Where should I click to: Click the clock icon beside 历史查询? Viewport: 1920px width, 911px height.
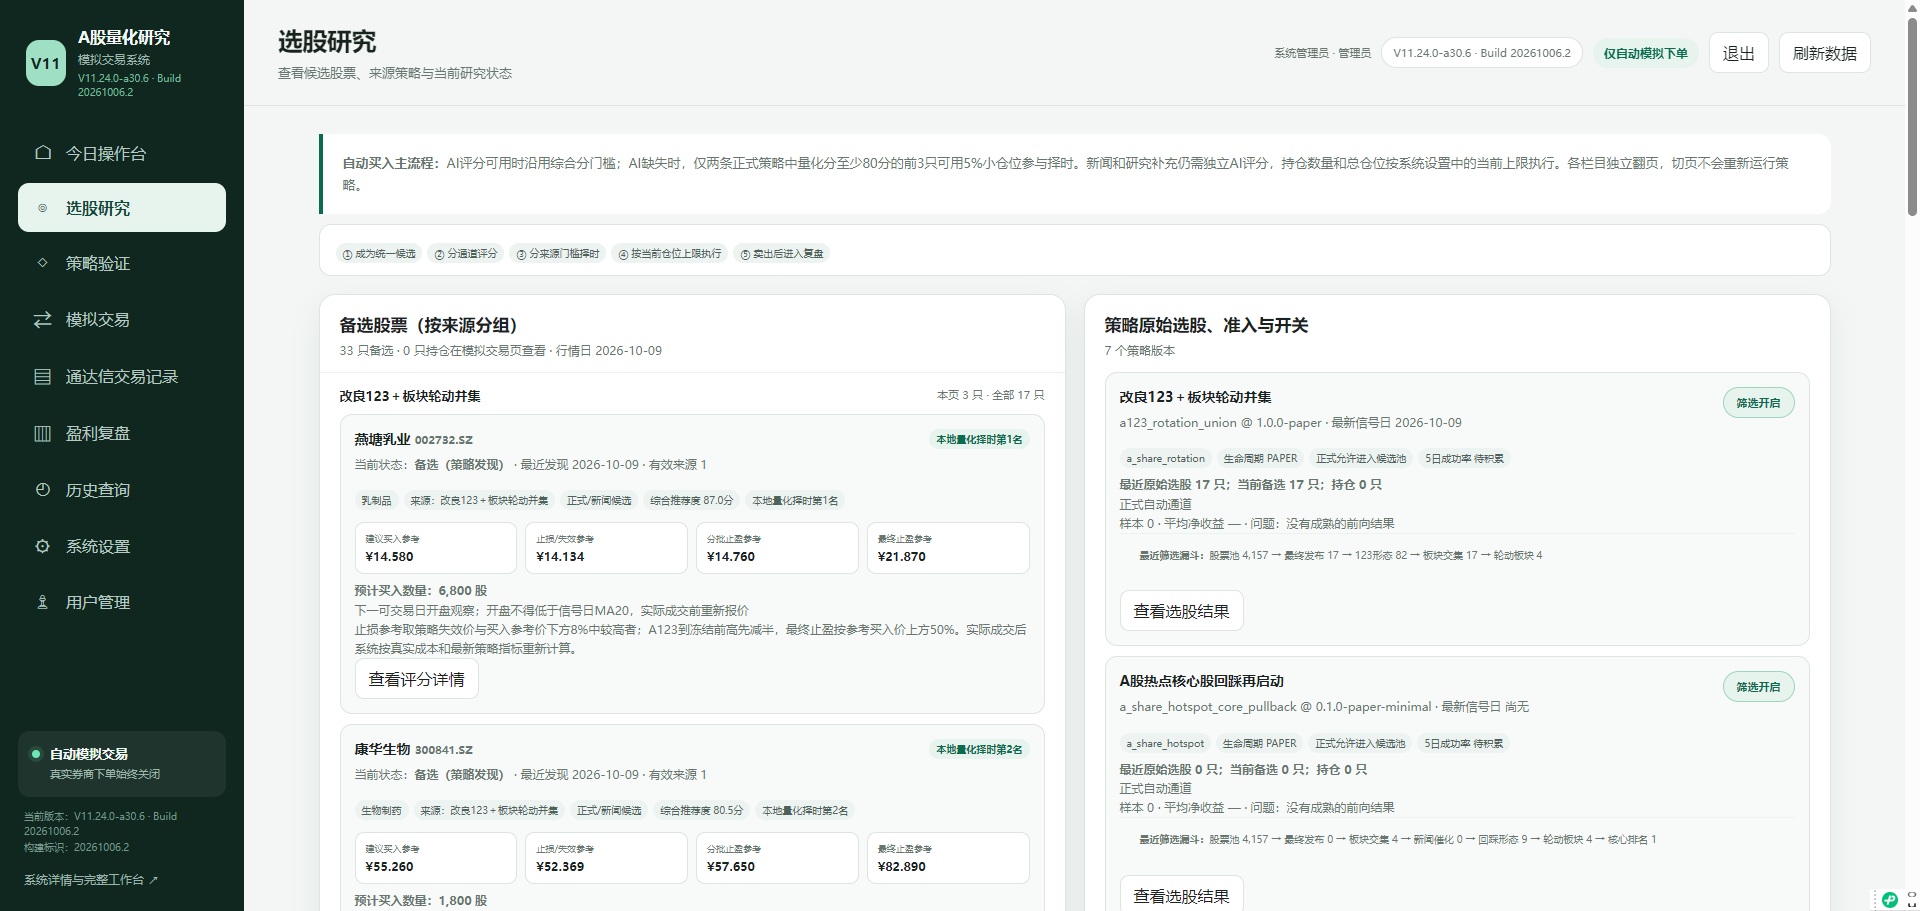point(43,490)
